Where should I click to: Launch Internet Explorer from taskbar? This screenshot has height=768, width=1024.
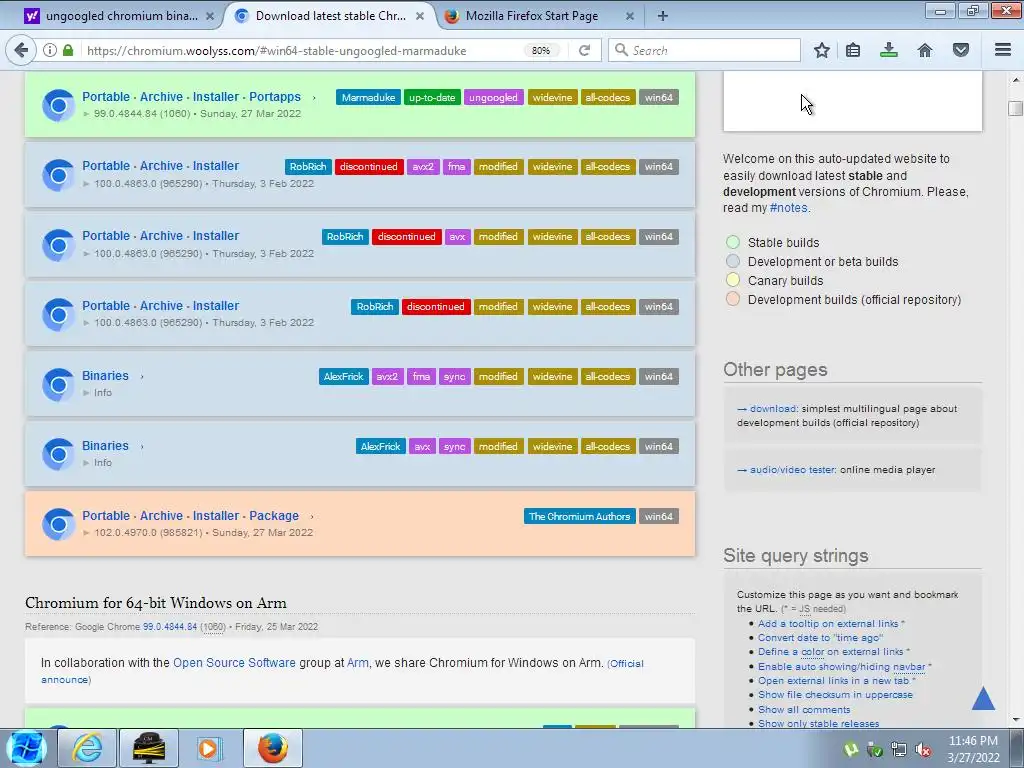point(87,748)
